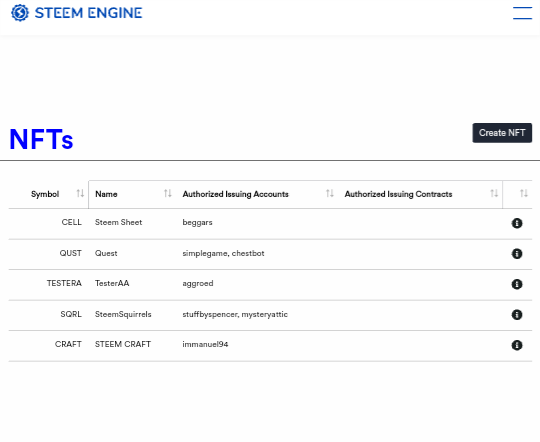Click stuffbyspencer, mysteryattic issuing accounts
540x442 pixels.
[x=235, y=315]
